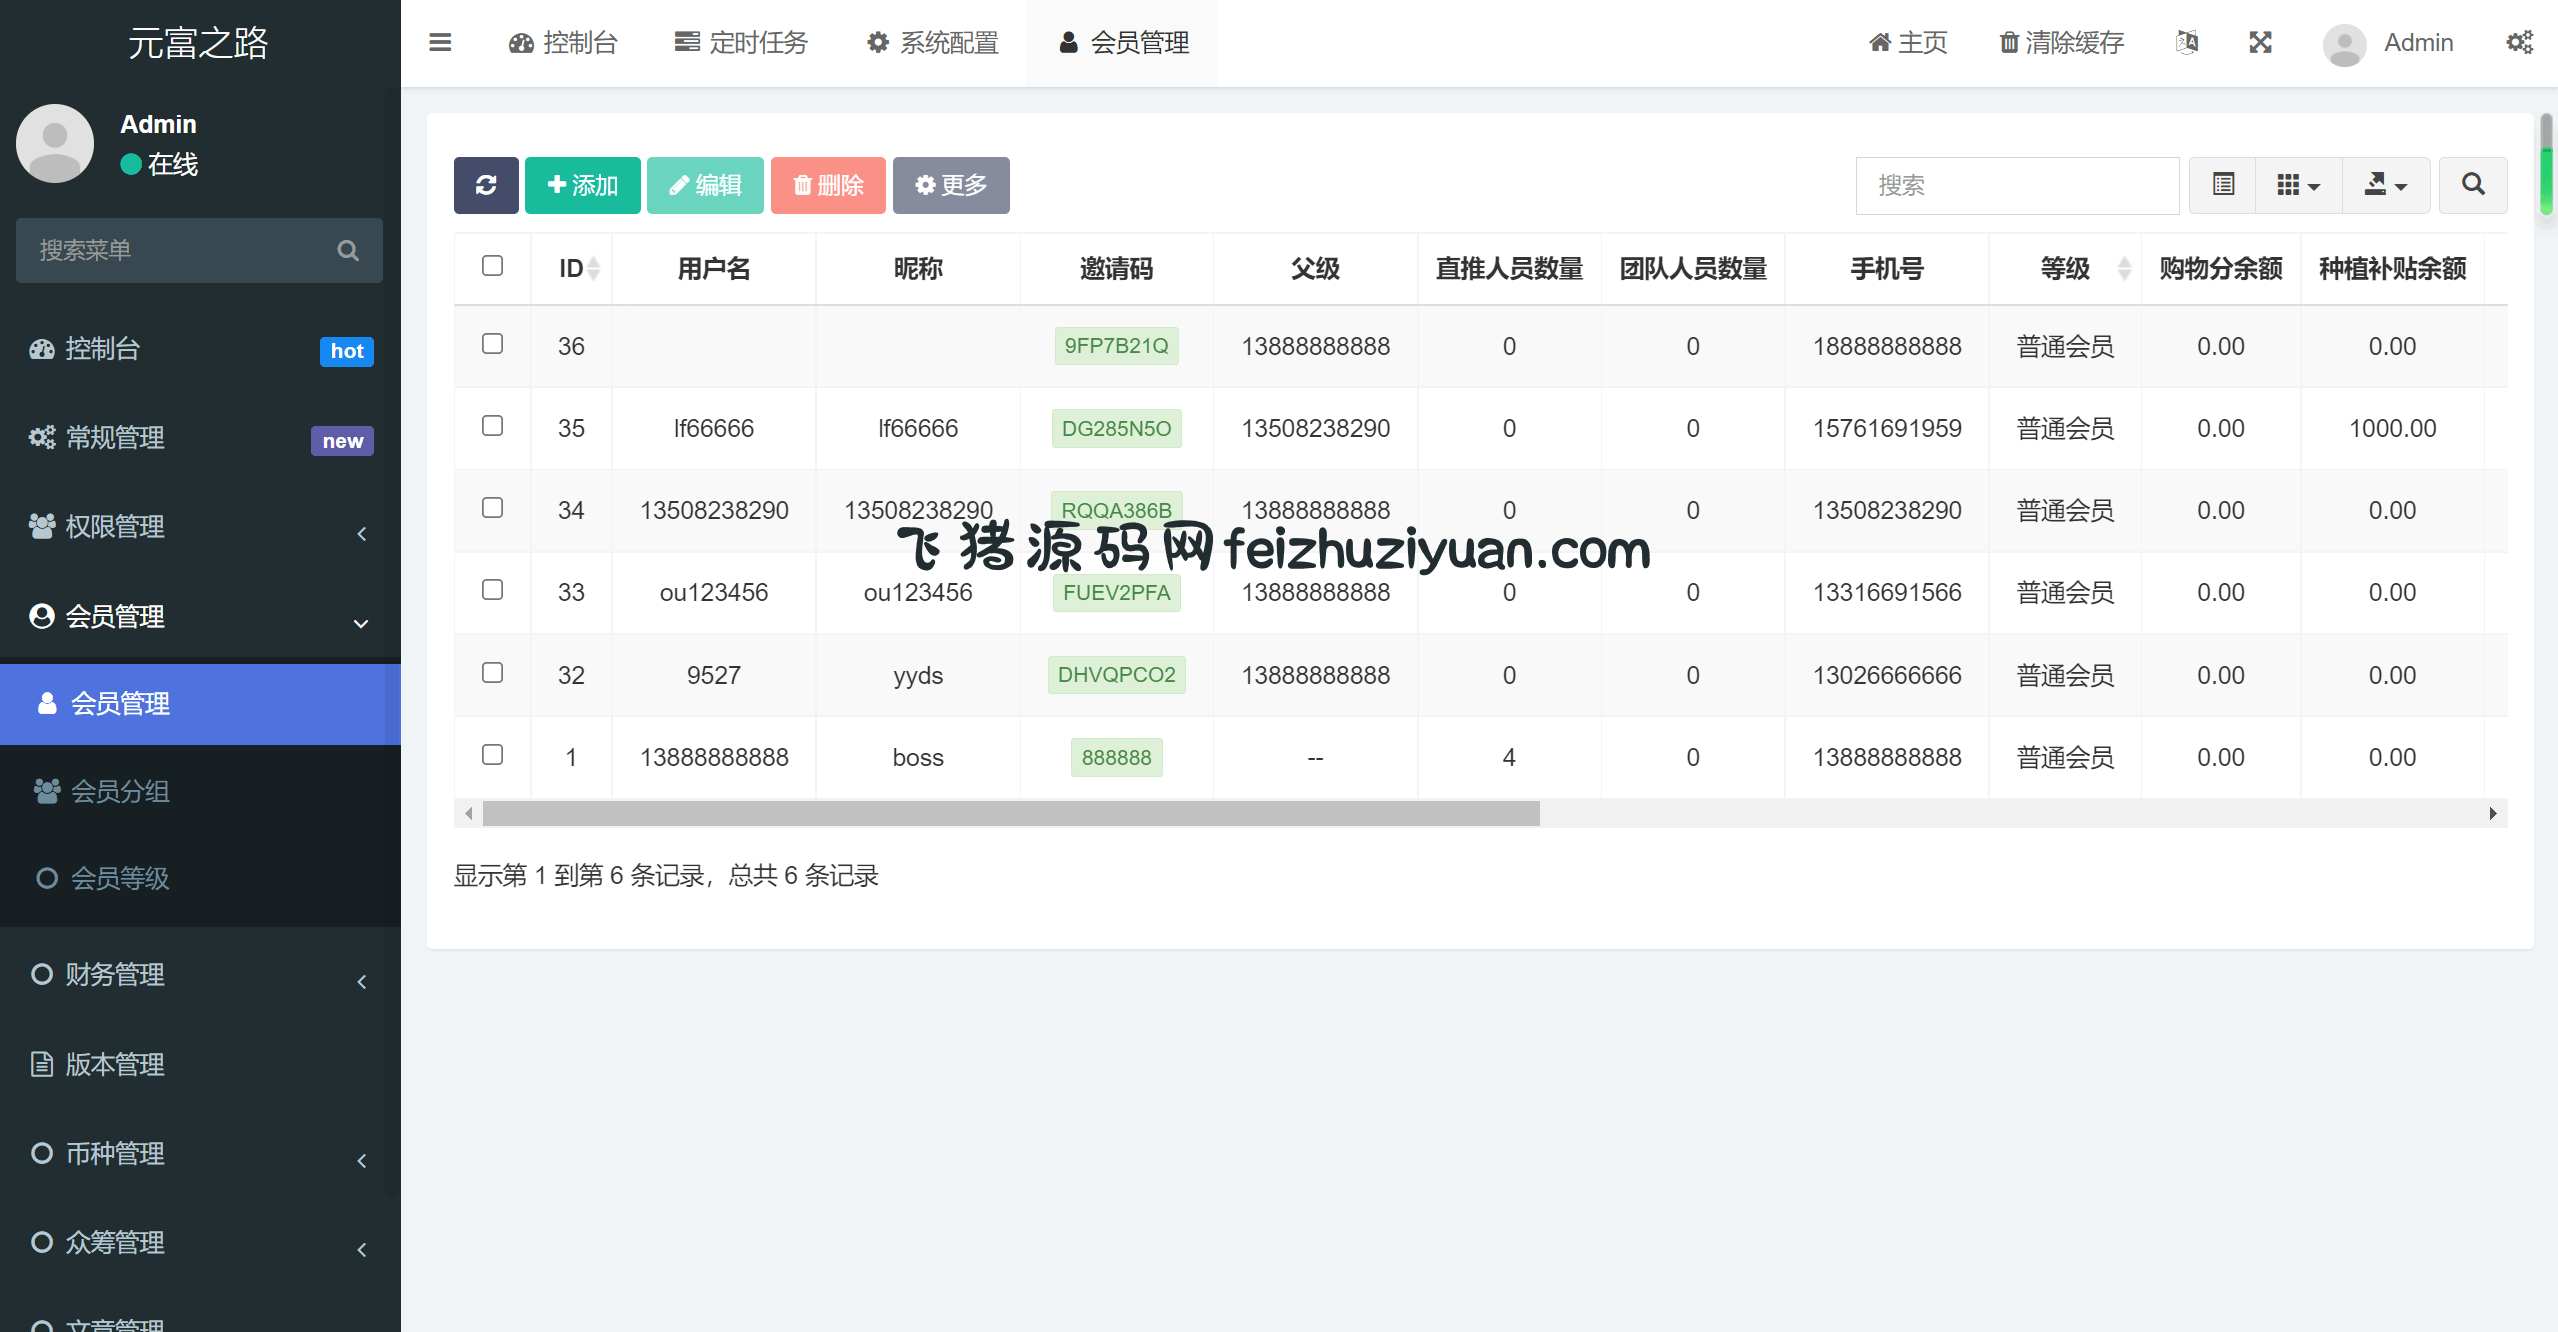Click the 清除缓存 link

(2061, 43)
